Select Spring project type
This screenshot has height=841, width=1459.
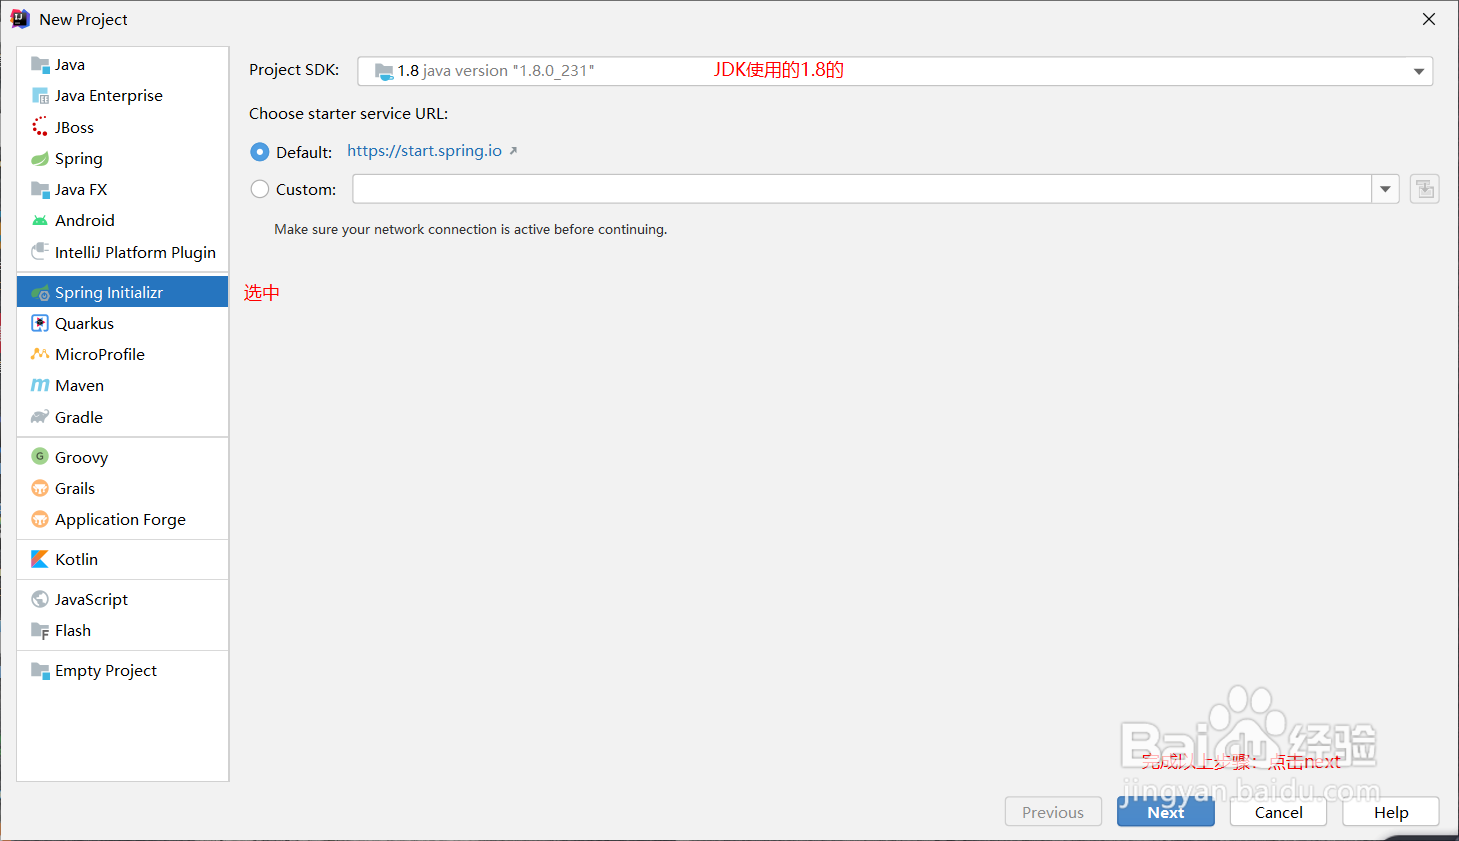tap(123, 158)
